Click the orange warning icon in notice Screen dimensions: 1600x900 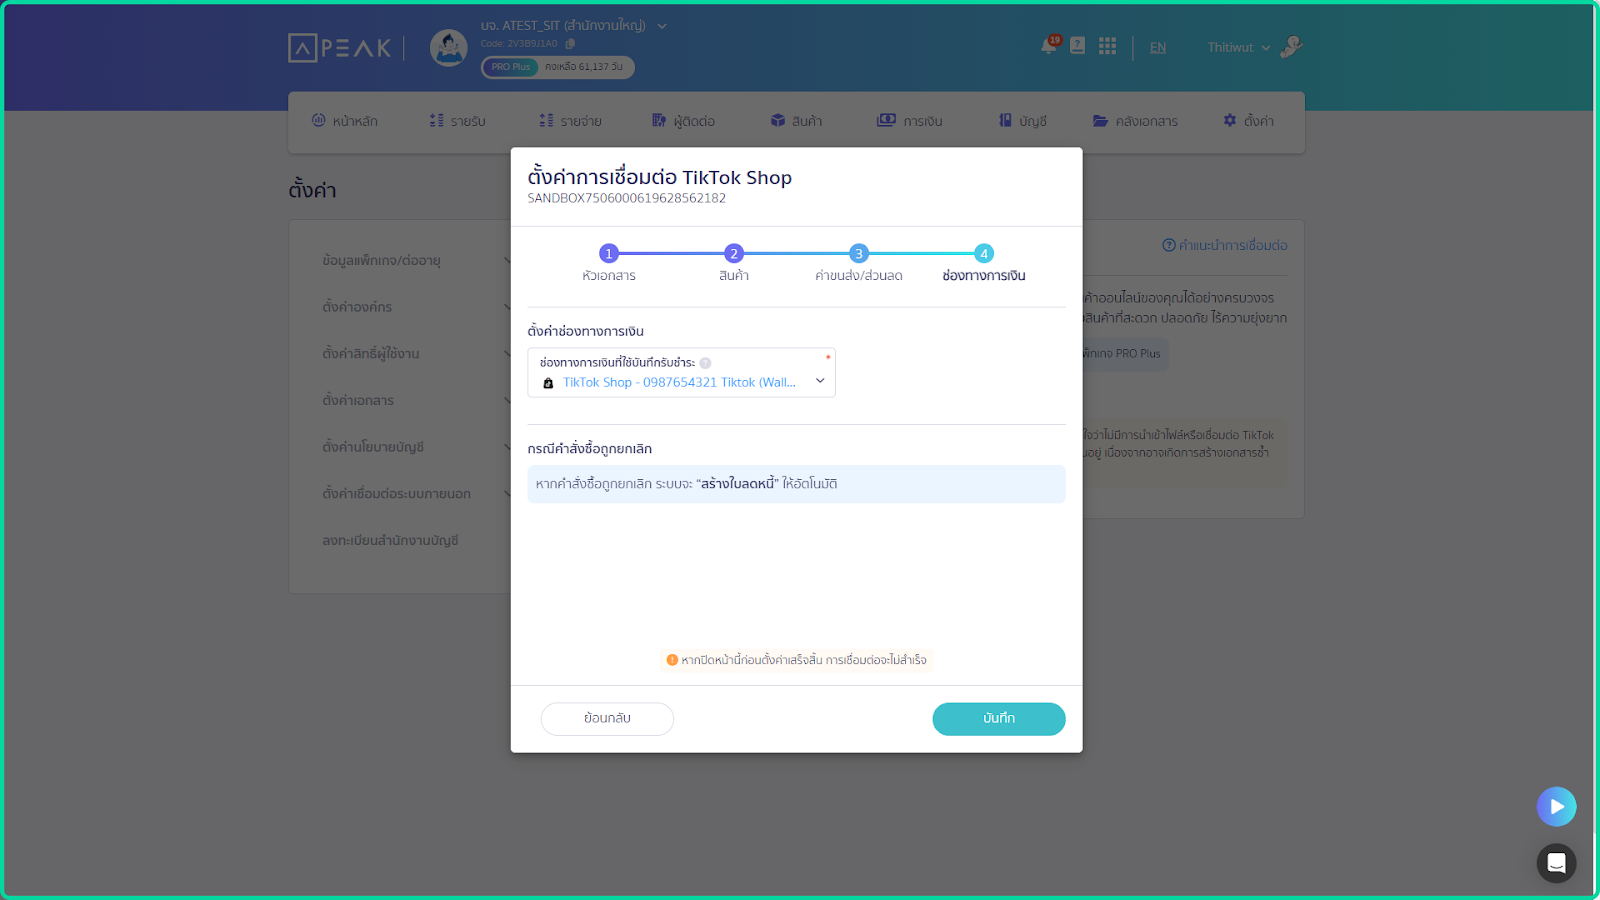tap(672, 660)
